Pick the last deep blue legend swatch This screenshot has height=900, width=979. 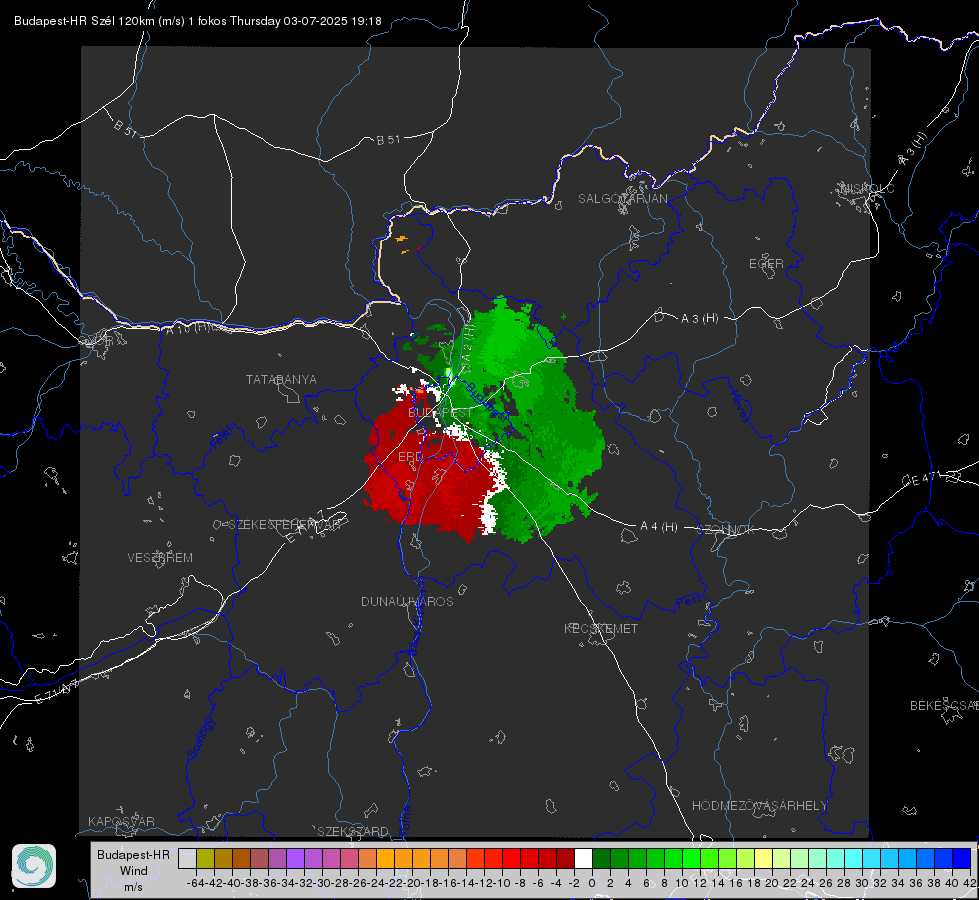click(962, 858)
